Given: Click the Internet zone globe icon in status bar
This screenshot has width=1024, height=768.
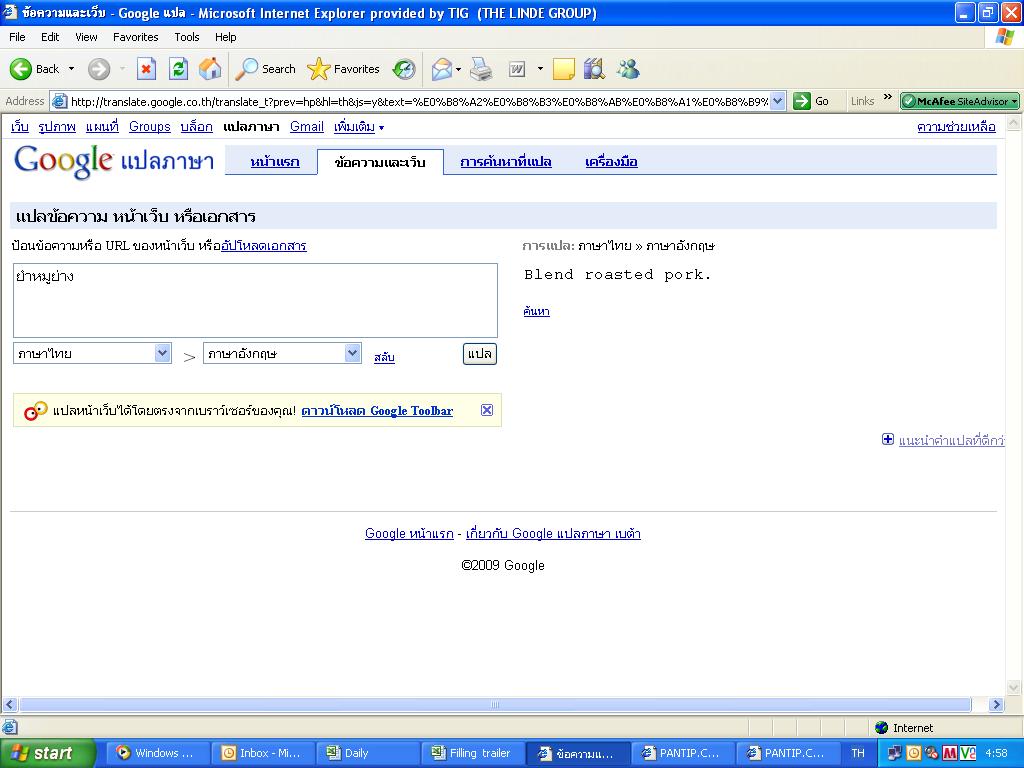Looking at the screenshot, I should click(x=882, y=728).
